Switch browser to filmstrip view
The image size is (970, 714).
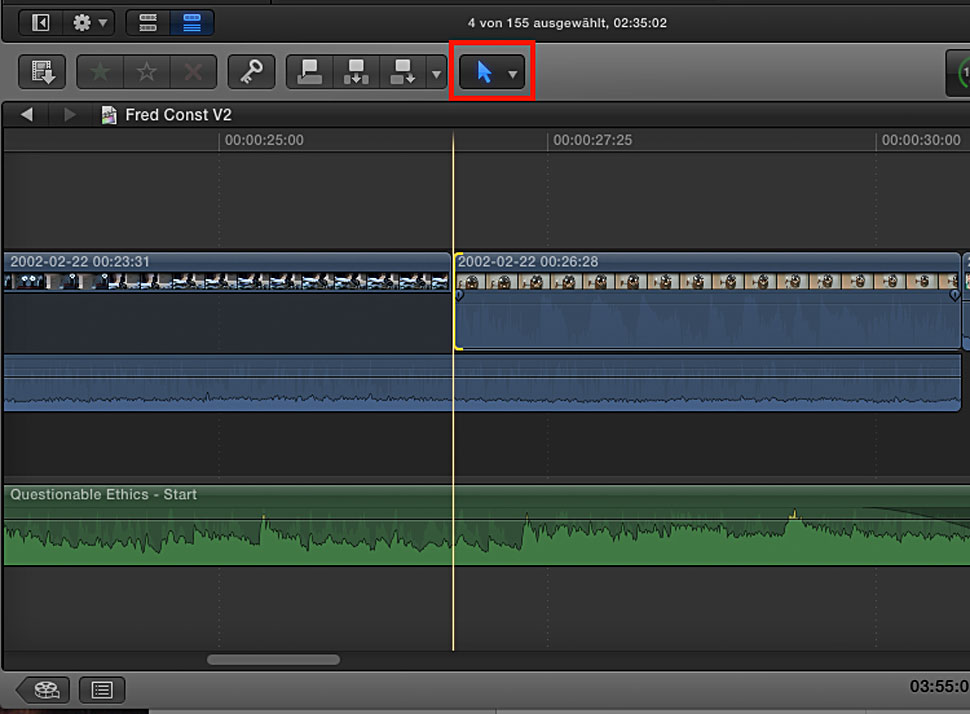pos(146,22)
